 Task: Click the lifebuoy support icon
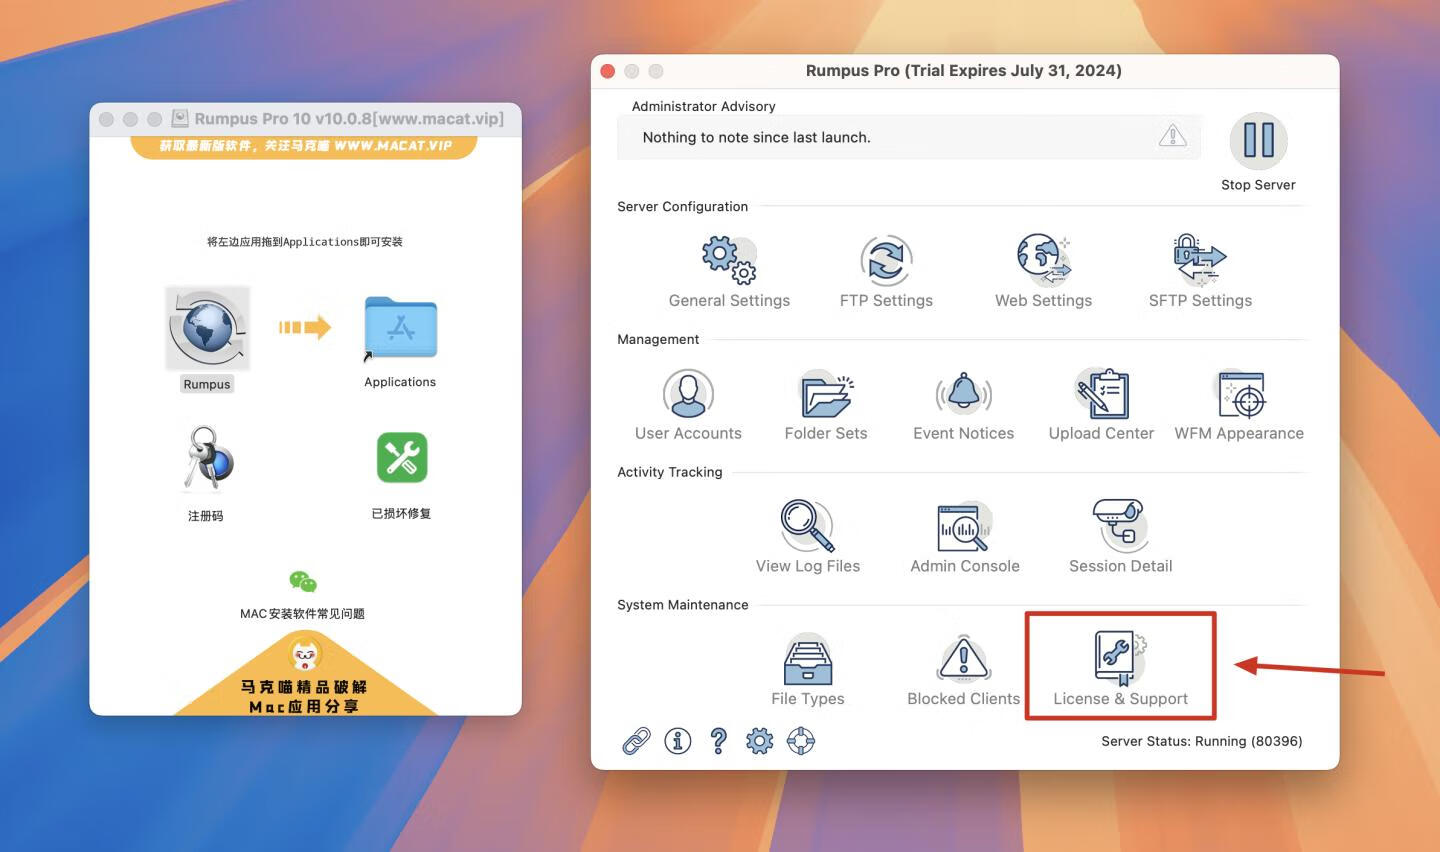(x=800, y=741)
